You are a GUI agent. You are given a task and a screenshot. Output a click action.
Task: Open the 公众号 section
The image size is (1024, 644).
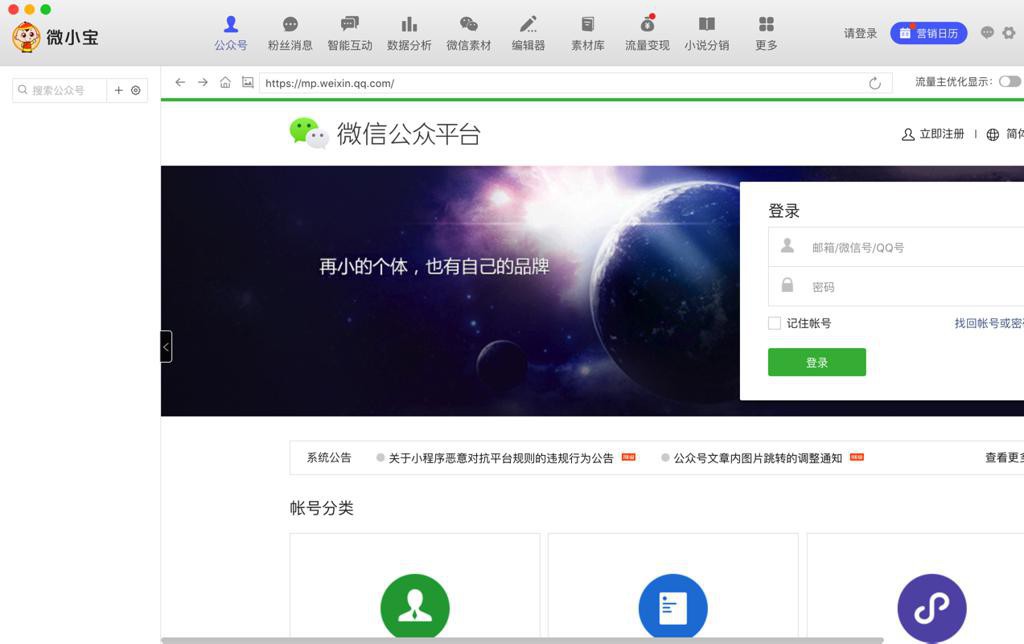(x=231, y=33)
